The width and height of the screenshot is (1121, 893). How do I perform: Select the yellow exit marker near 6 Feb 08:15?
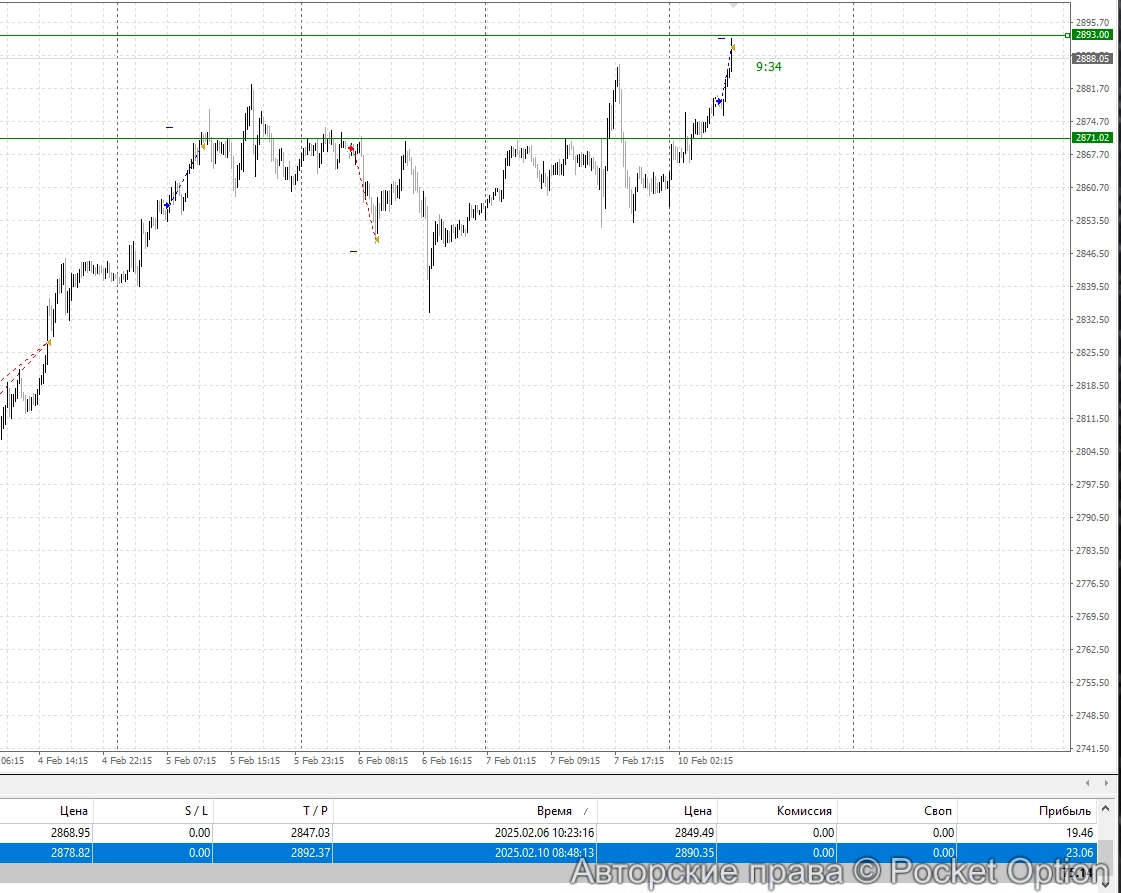point(377,240)
